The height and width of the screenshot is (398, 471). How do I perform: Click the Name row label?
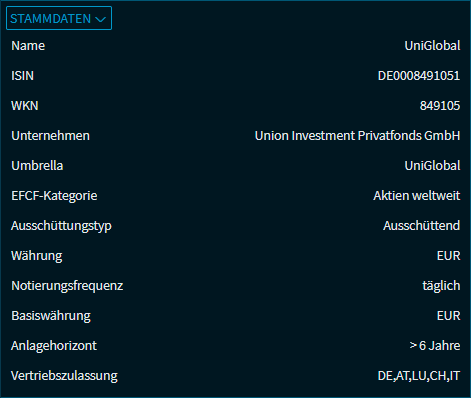(28, 46)
